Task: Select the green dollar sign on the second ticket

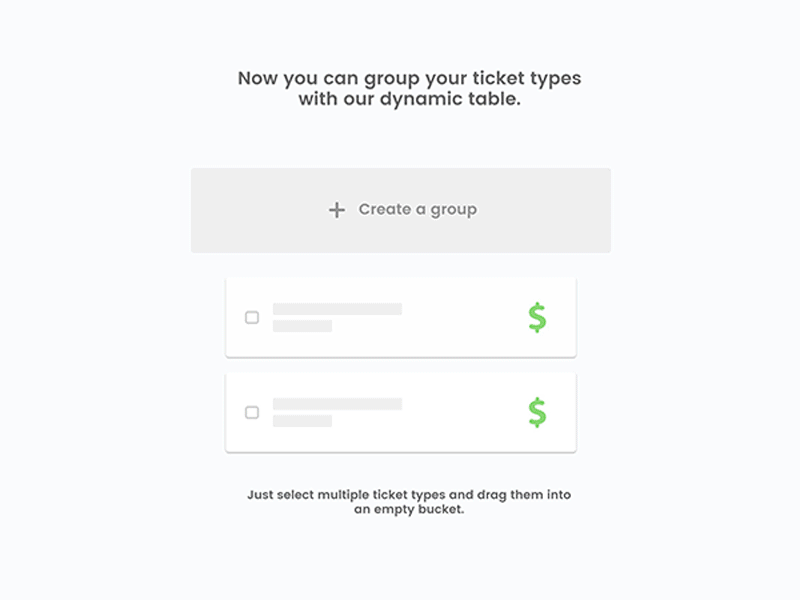Action: (537, 412)
